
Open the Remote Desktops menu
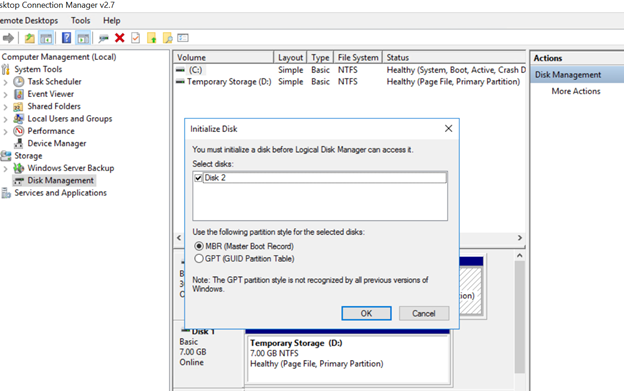[28, 21]
